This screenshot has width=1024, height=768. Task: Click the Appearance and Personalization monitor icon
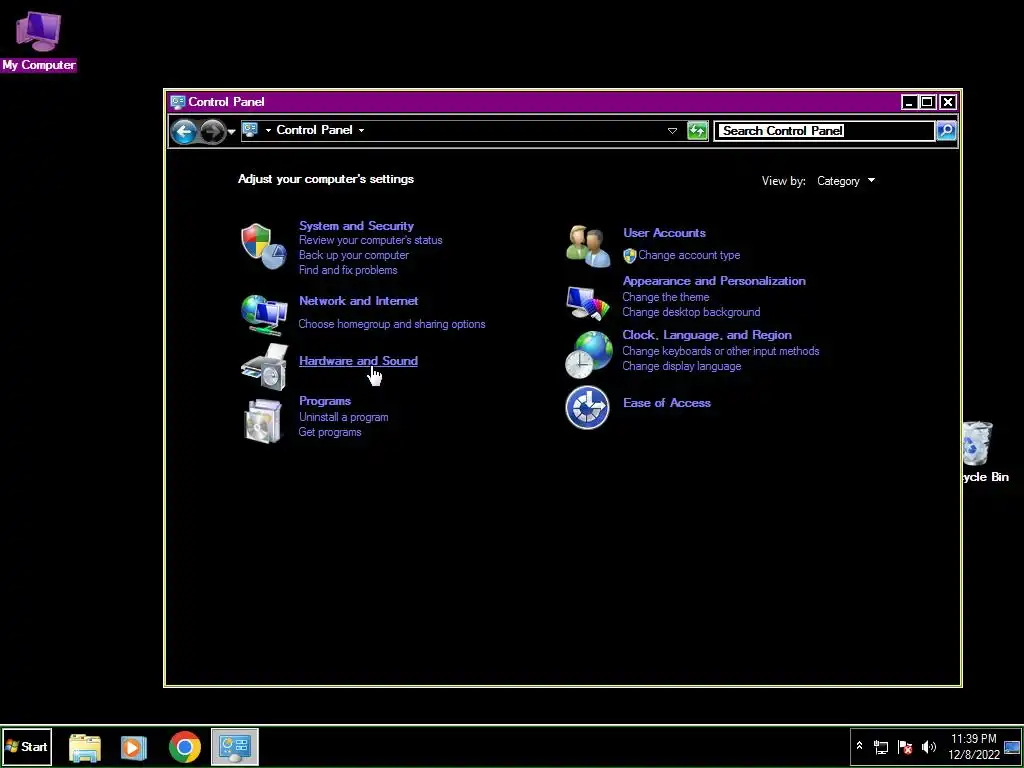(587, 302)
